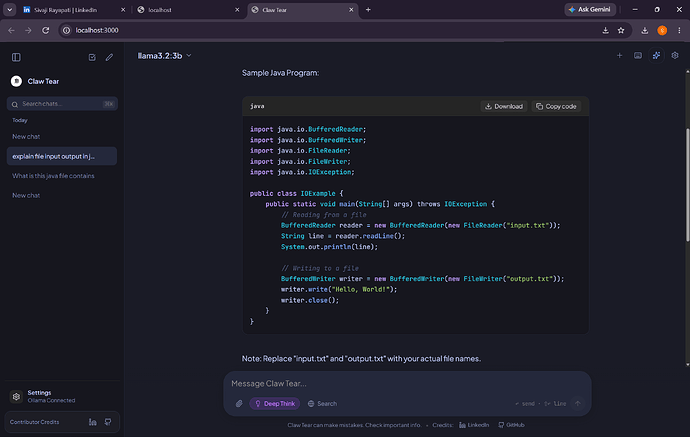Click the Message Claw Tear input
The image size is (690, 437).
pyautogui.click(x=407, y=384)
